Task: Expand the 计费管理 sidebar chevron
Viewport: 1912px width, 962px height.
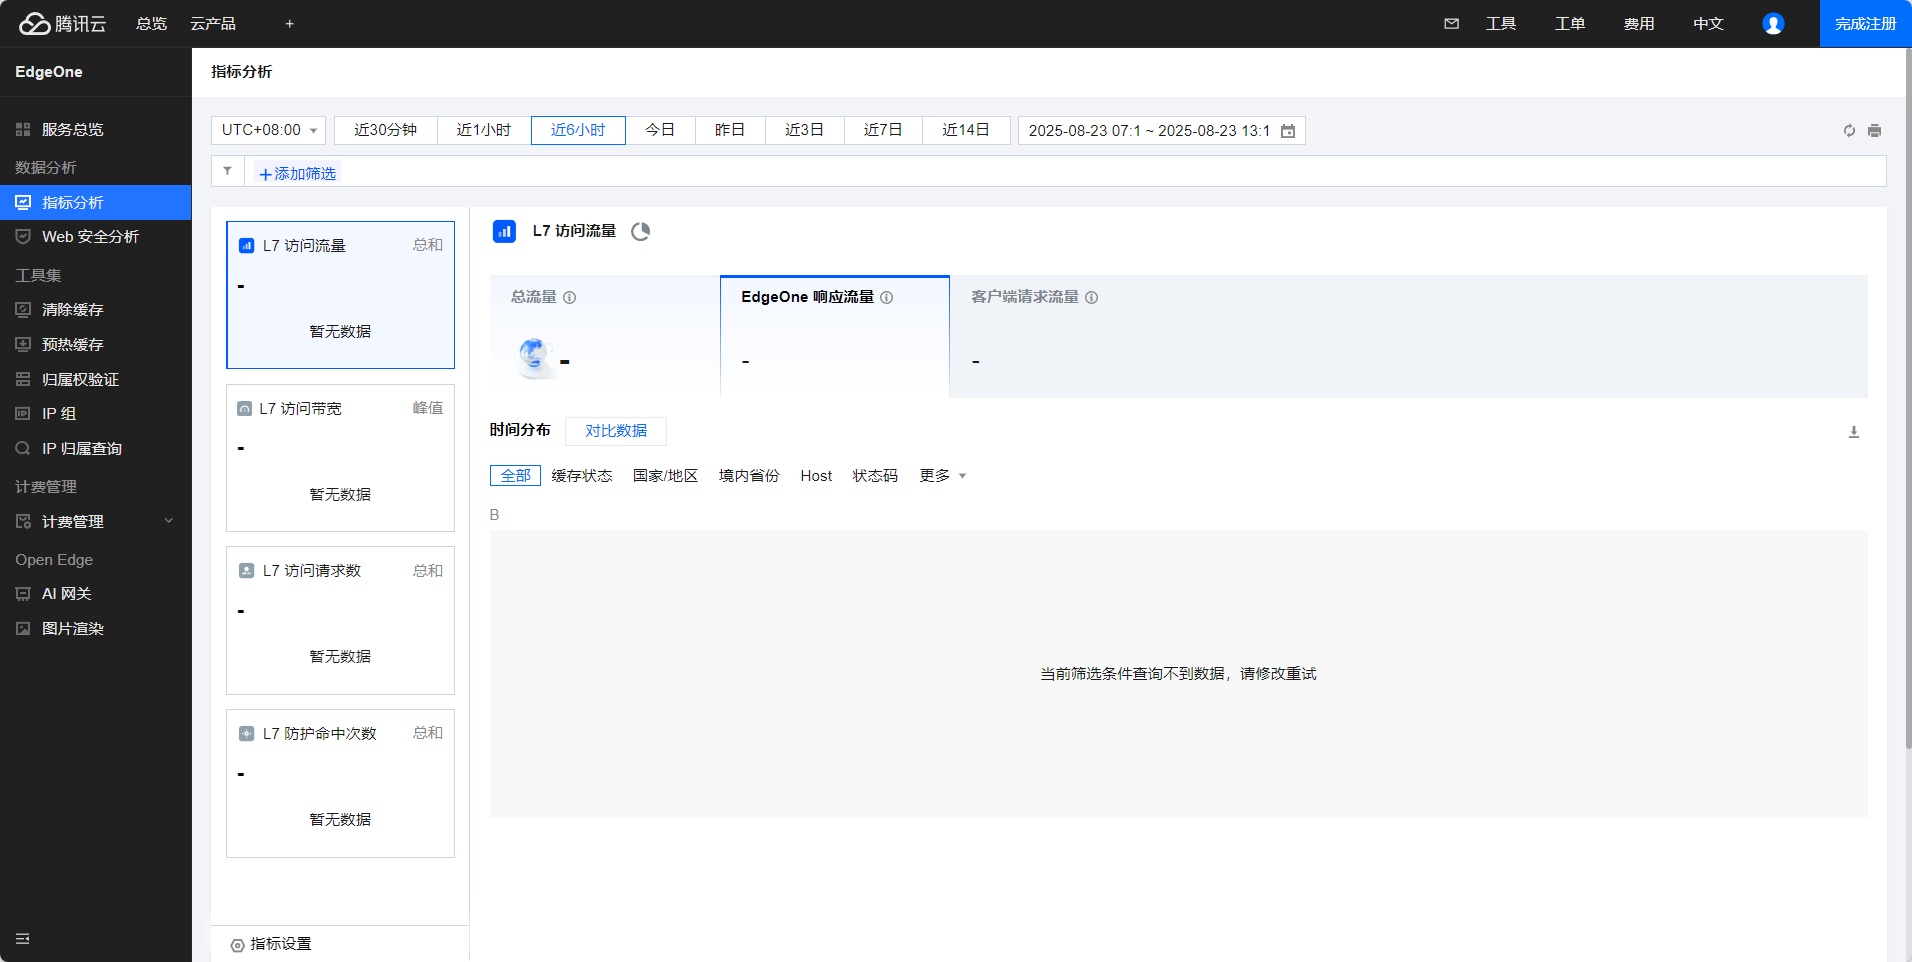Action: [169, 521]
